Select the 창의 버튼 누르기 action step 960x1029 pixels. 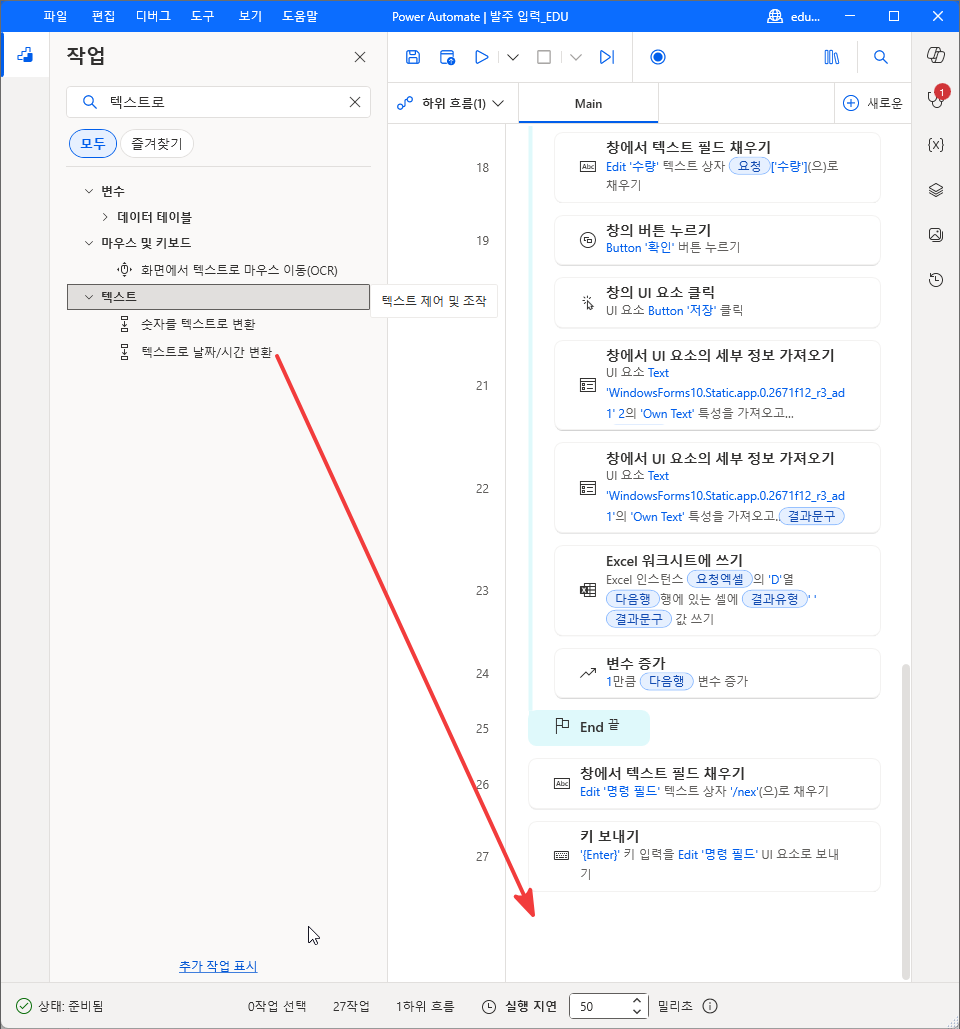point(717,240)
